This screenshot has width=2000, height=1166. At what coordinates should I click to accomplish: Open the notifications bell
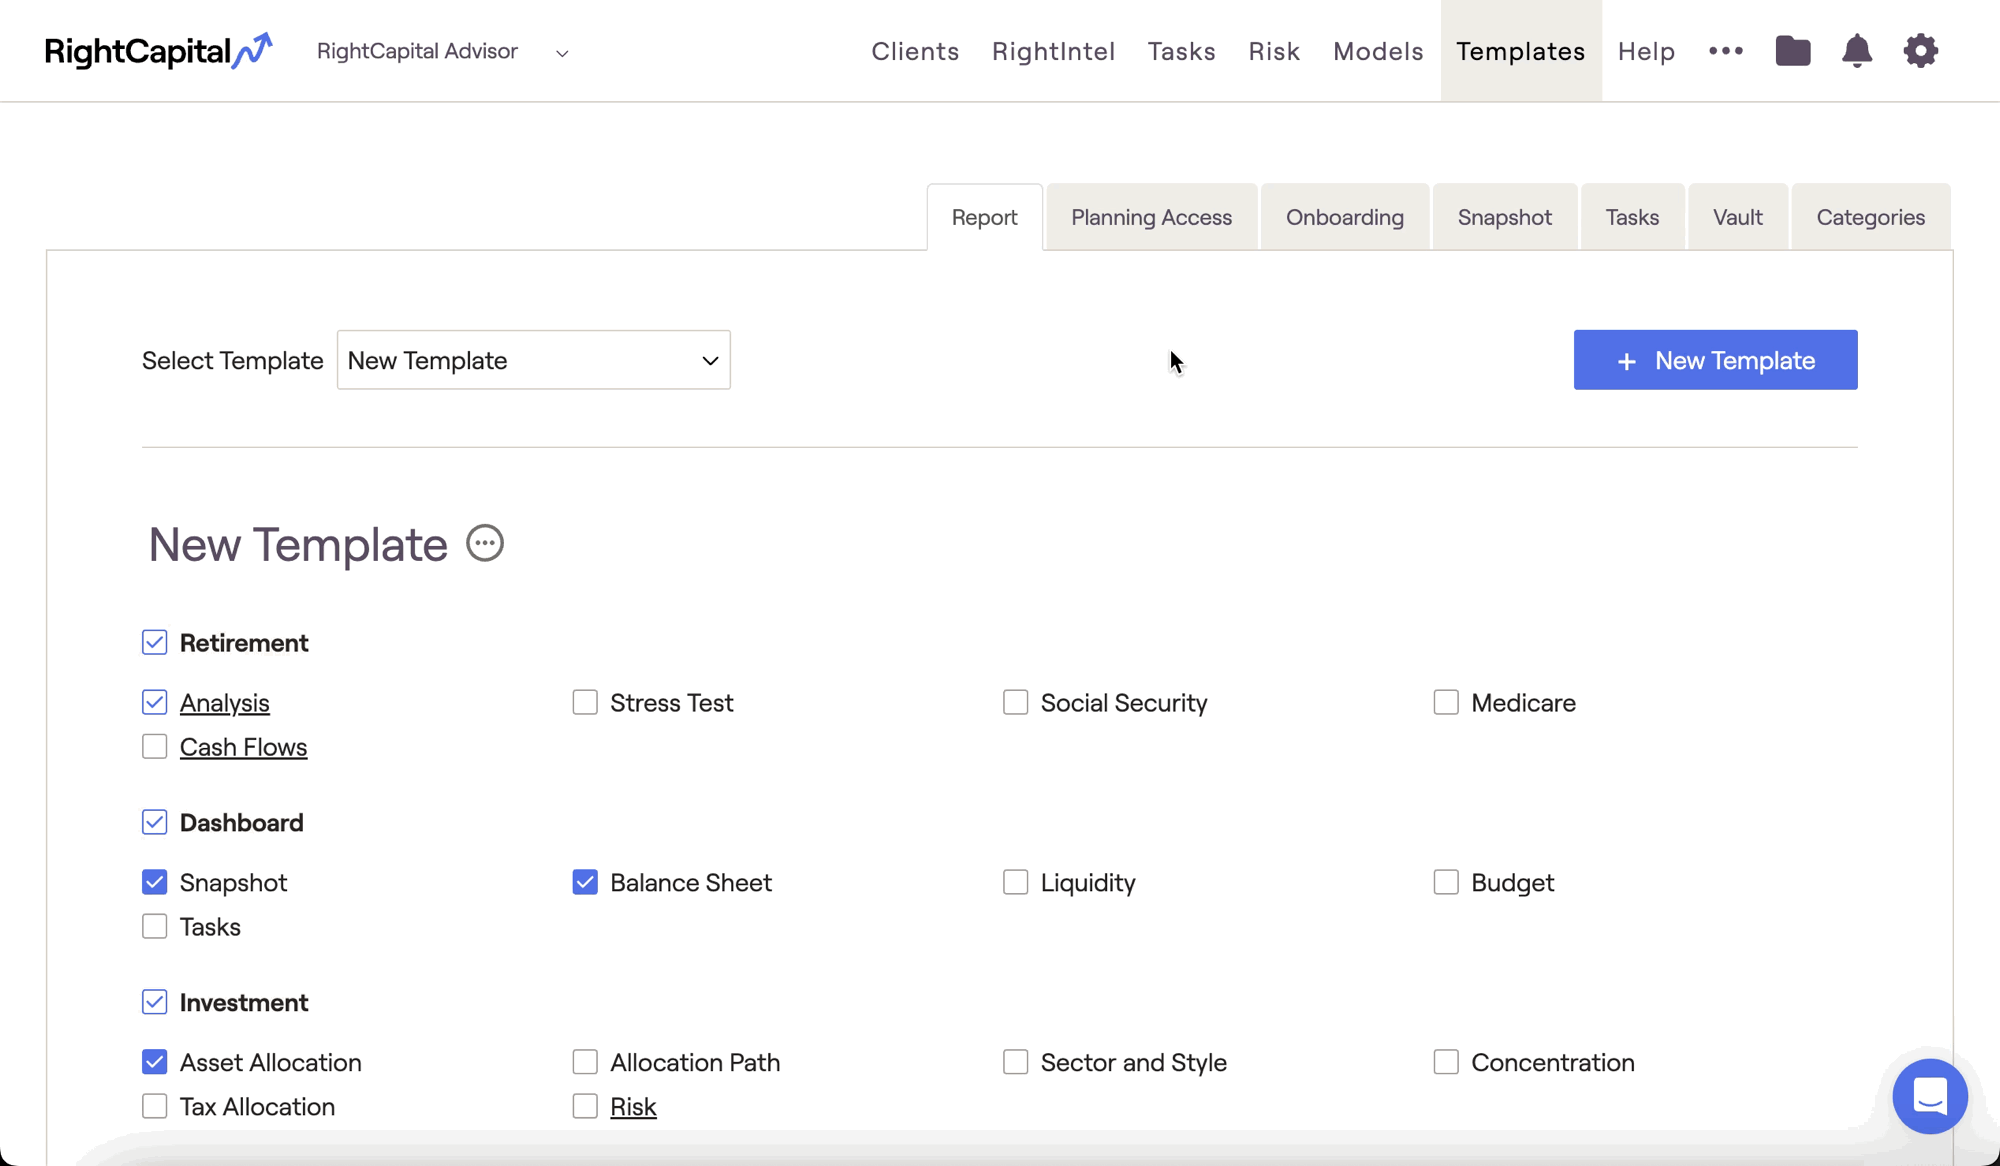tap(1857, 51)
